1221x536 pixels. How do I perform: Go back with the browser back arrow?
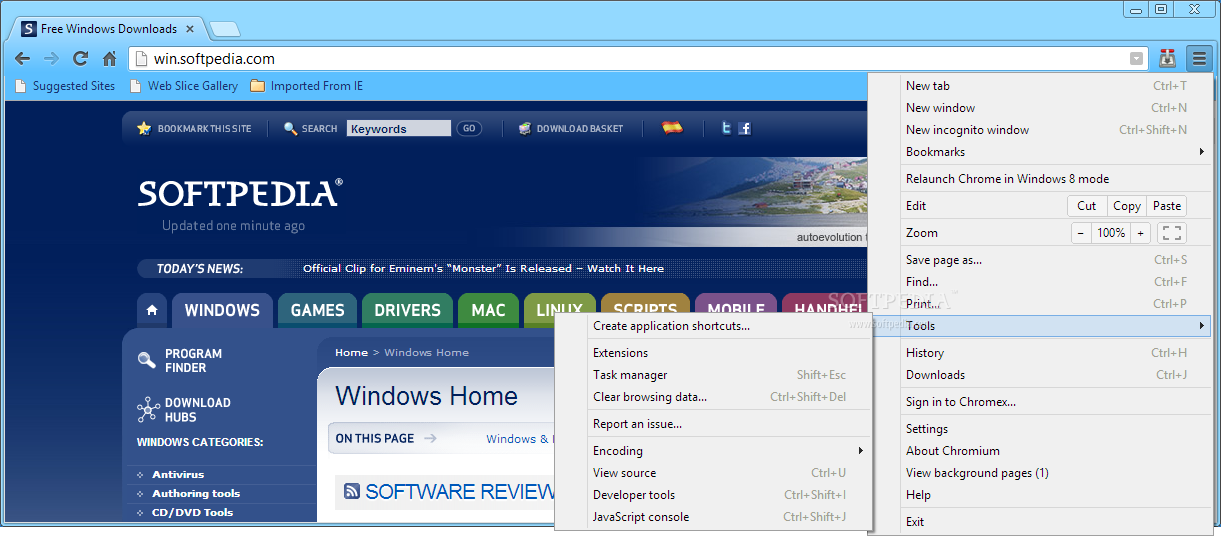pos(22,58)
